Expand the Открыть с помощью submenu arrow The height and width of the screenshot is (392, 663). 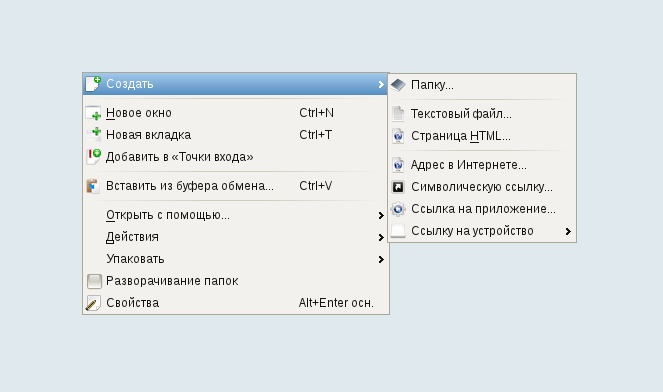[381, 215]
